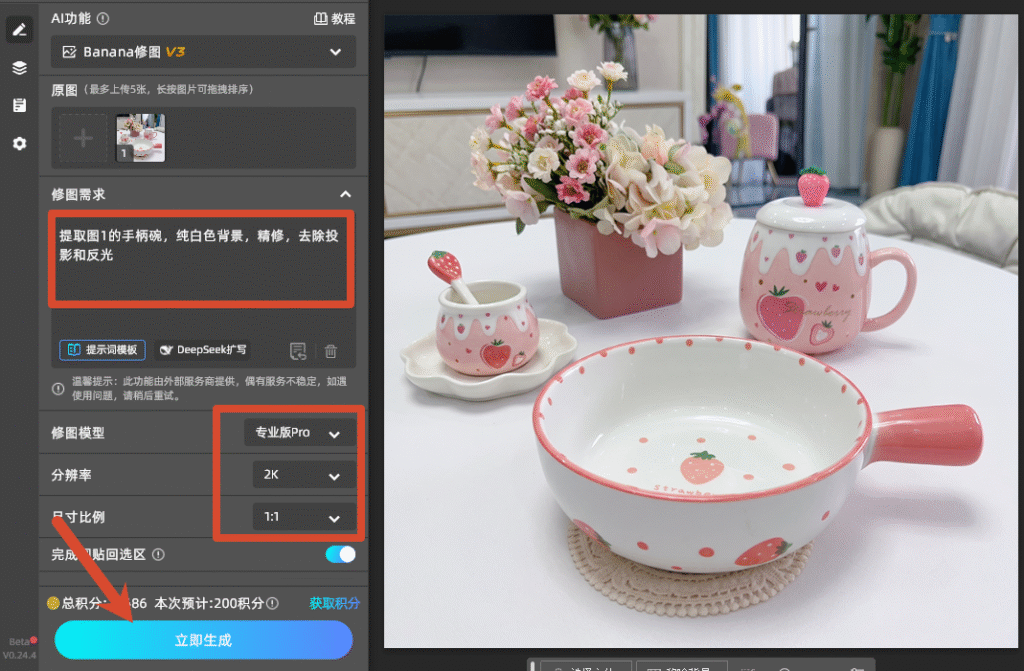1024x671 pixels.
Task: Open the document notes icon in the sidebar
Action: click(20, 105)
